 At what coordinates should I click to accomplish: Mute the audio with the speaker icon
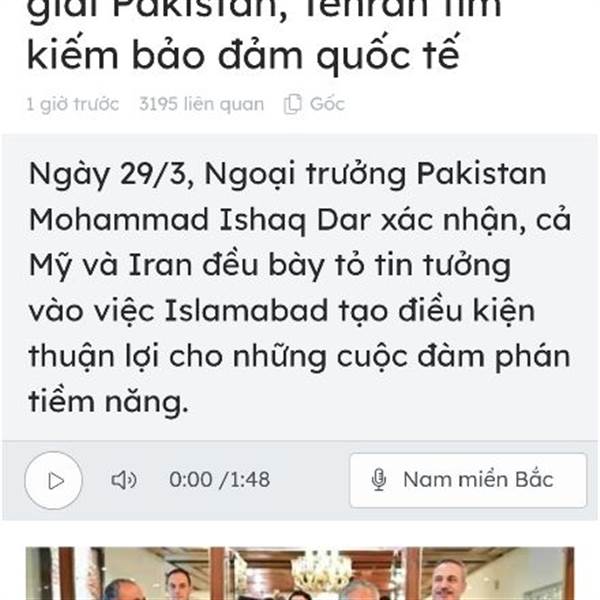(124, 480)
